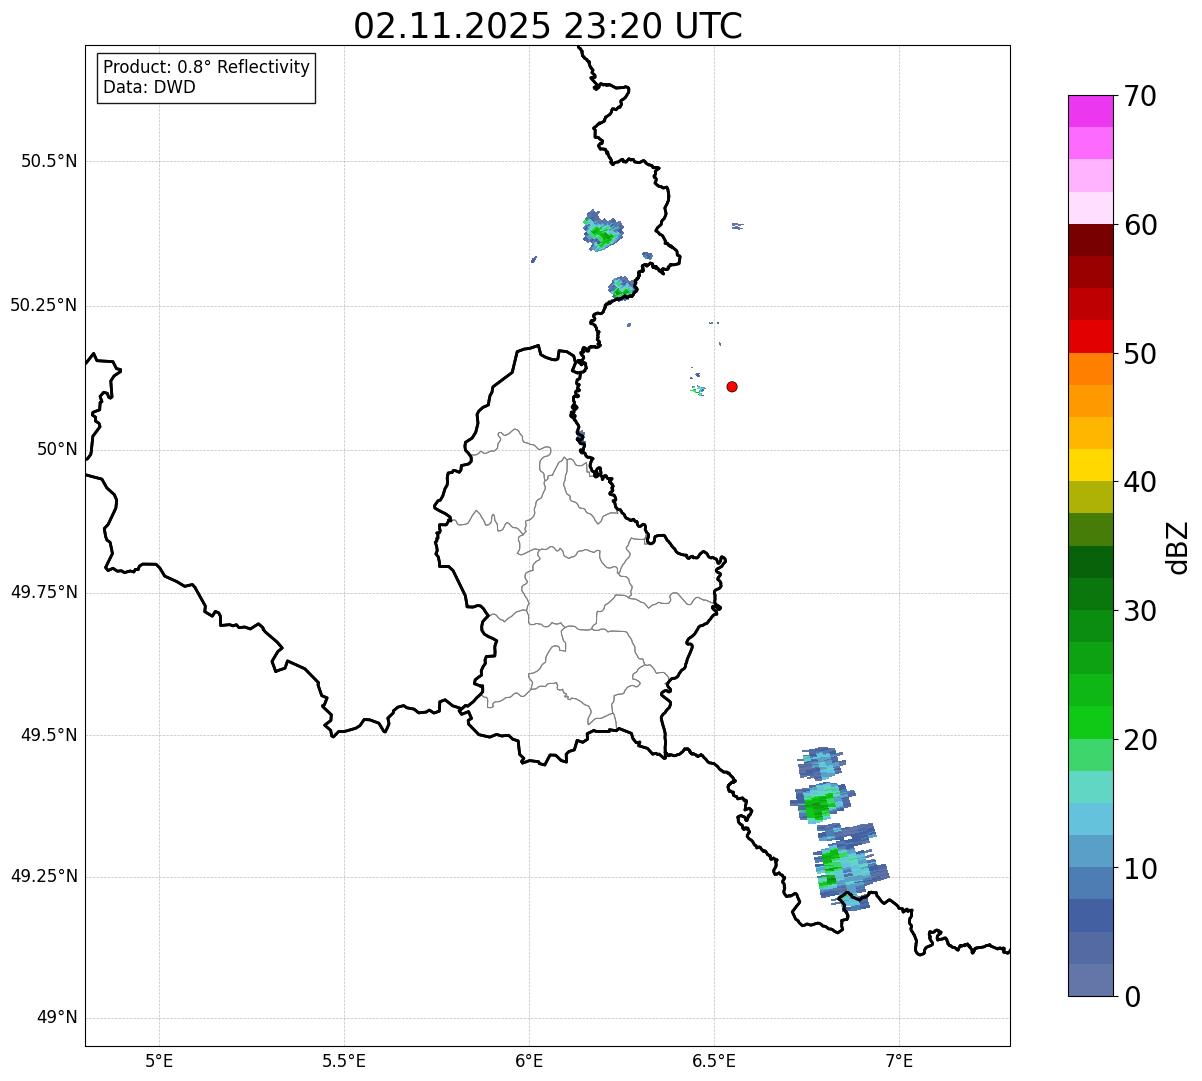1202x1081 pixels.
Task: Click the colorbar tick label 60
Action: (x=1140, y=225)
